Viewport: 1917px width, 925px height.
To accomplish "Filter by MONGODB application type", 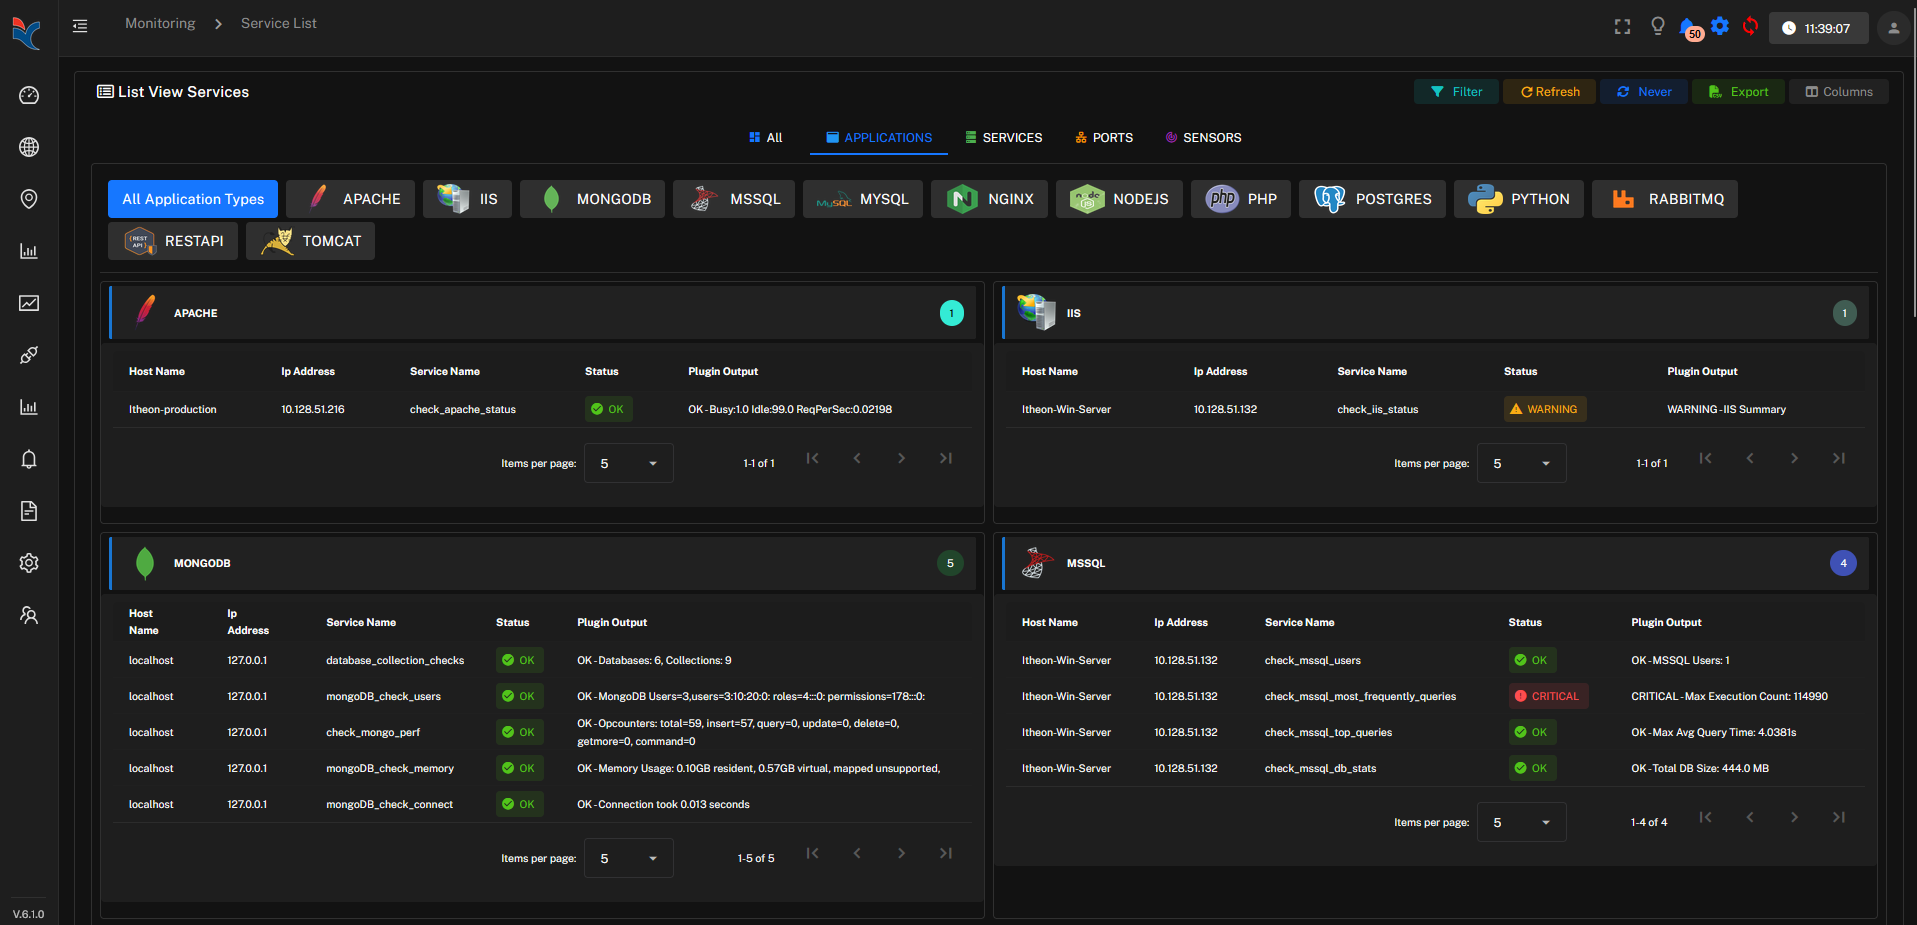I will pos(592,199).
